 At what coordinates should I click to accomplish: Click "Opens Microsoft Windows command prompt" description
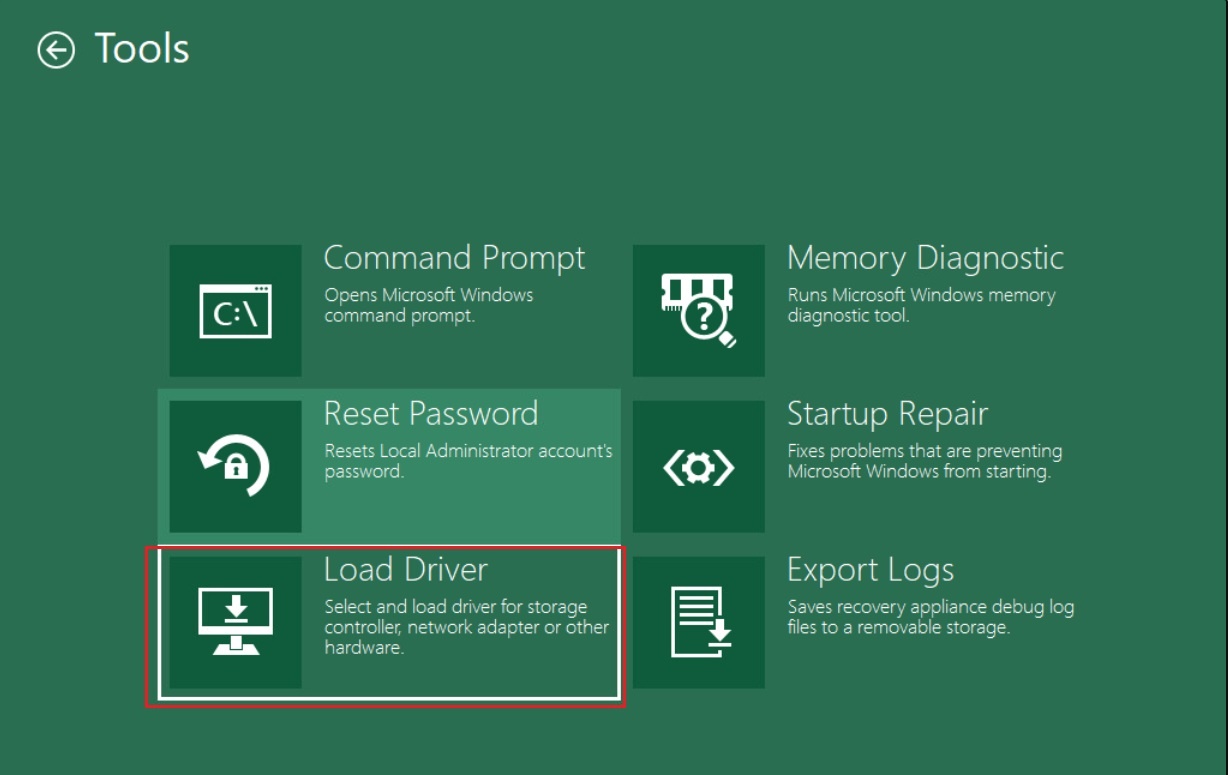point(428,305)
